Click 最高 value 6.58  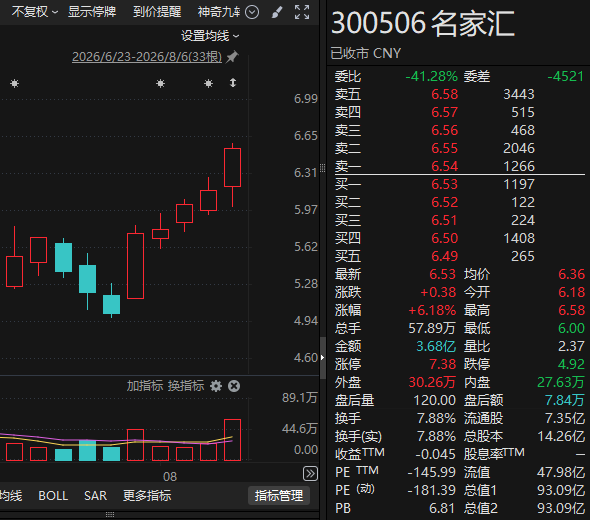[571, 310]
